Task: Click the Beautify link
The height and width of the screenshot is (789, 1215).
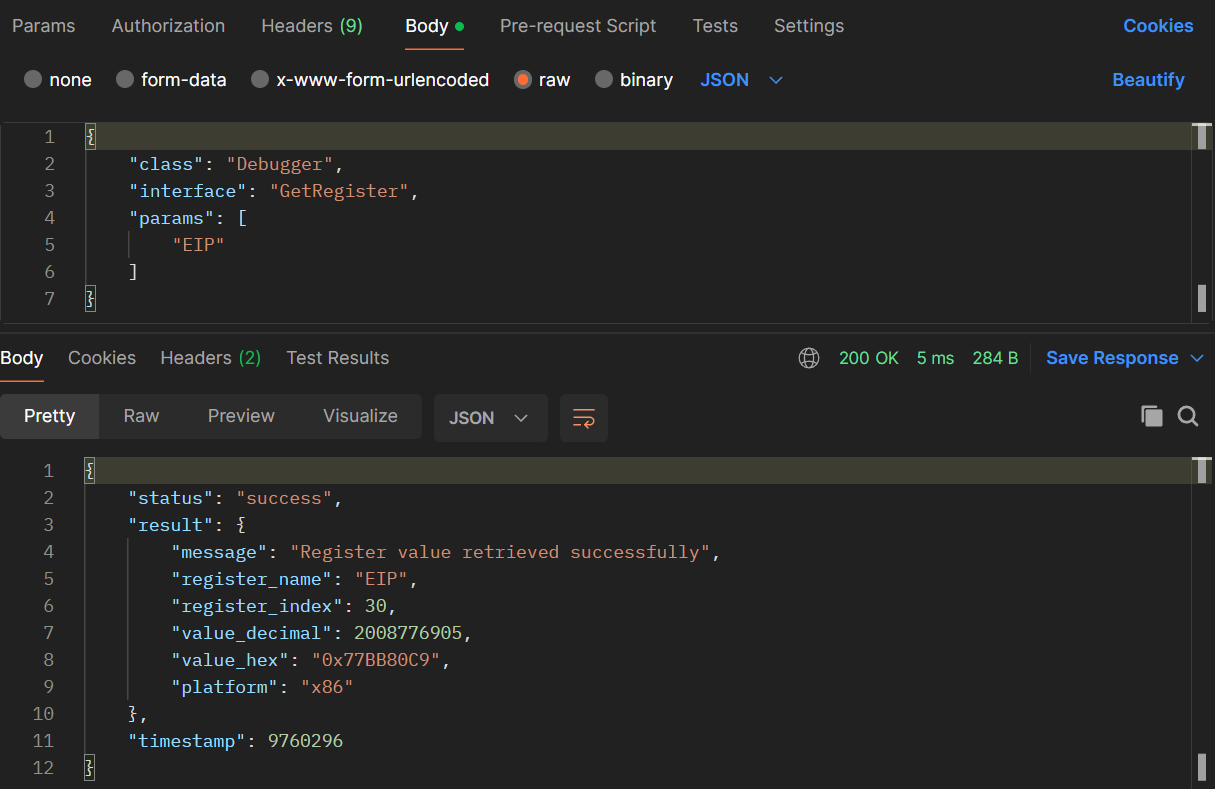Action: pos(1148,80)
